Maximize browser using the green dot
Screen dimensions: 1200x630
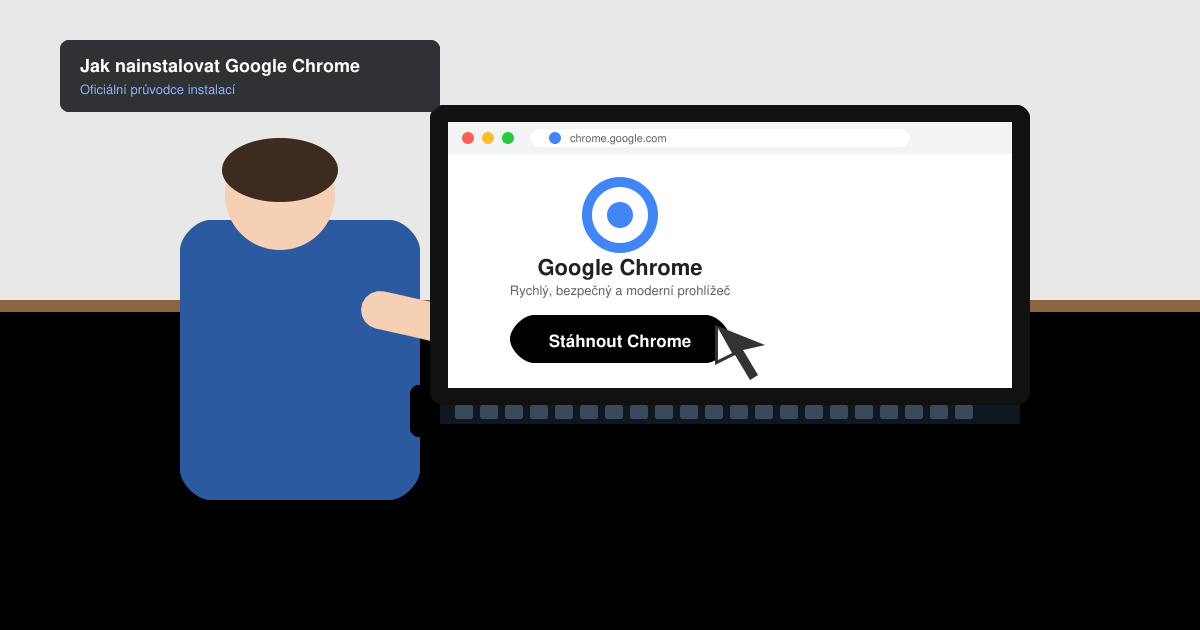pyautogui.click(x=508, y=138)
